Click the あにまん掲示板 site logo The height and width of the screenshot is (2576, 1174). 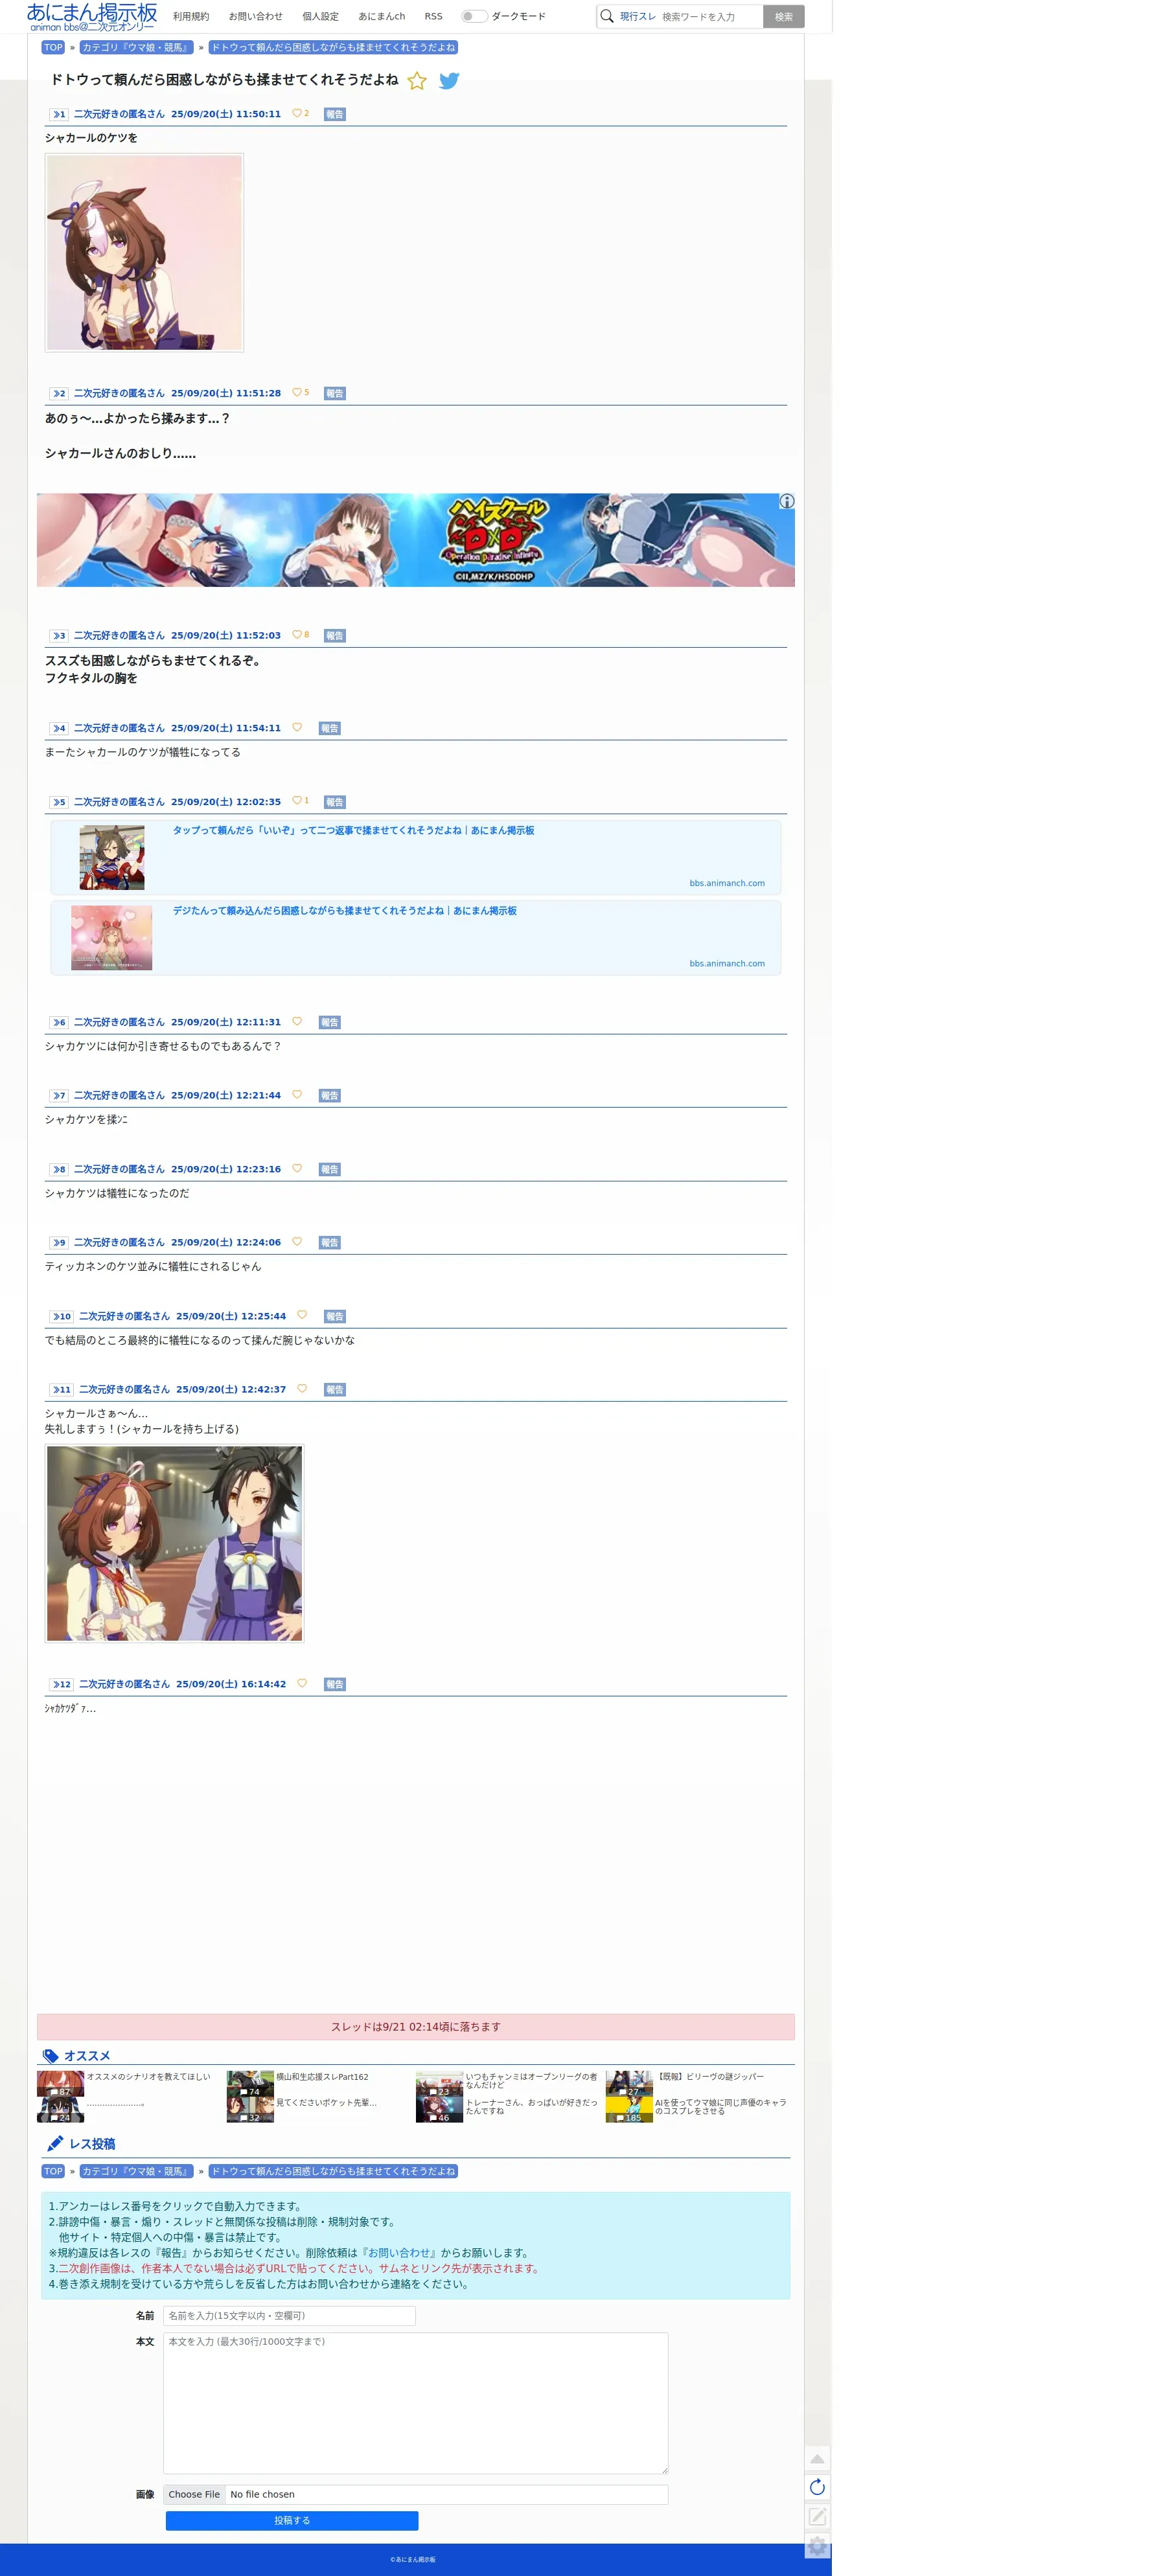(x=92, y=17)
